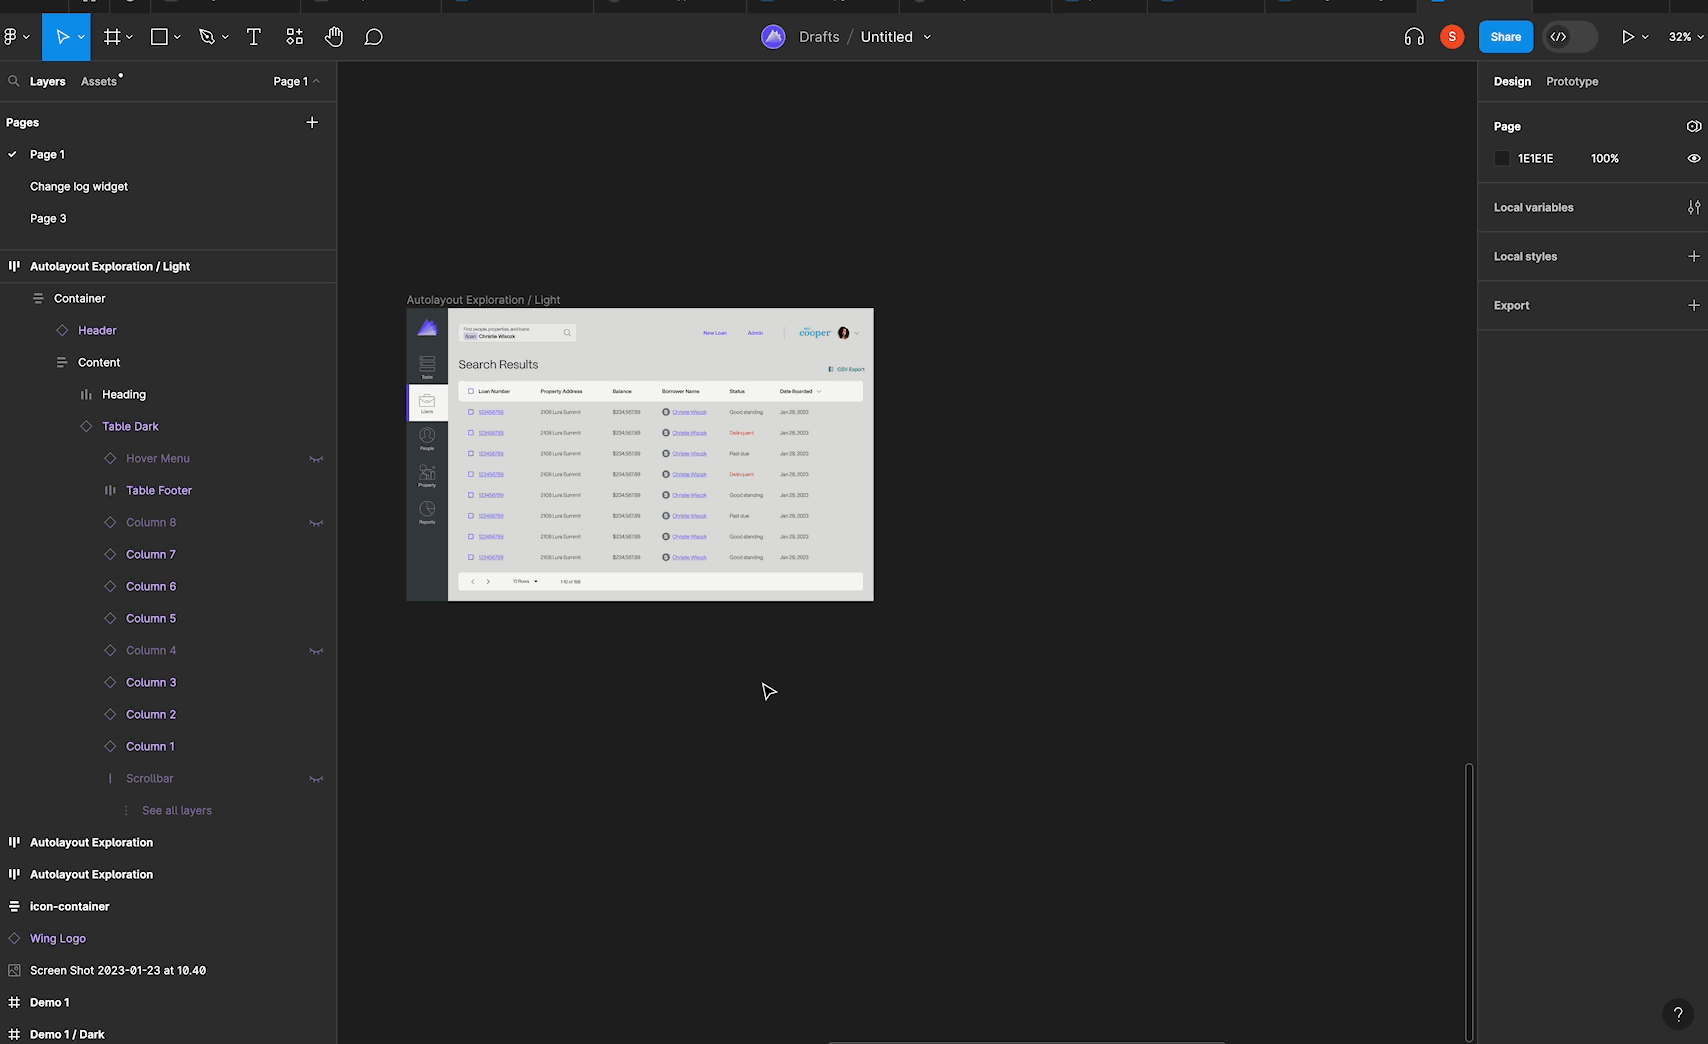Image resolution: width=1708 pixels, height=1044 pixels.
Task: Click the See all layers link
Action: tap(176, 810)
